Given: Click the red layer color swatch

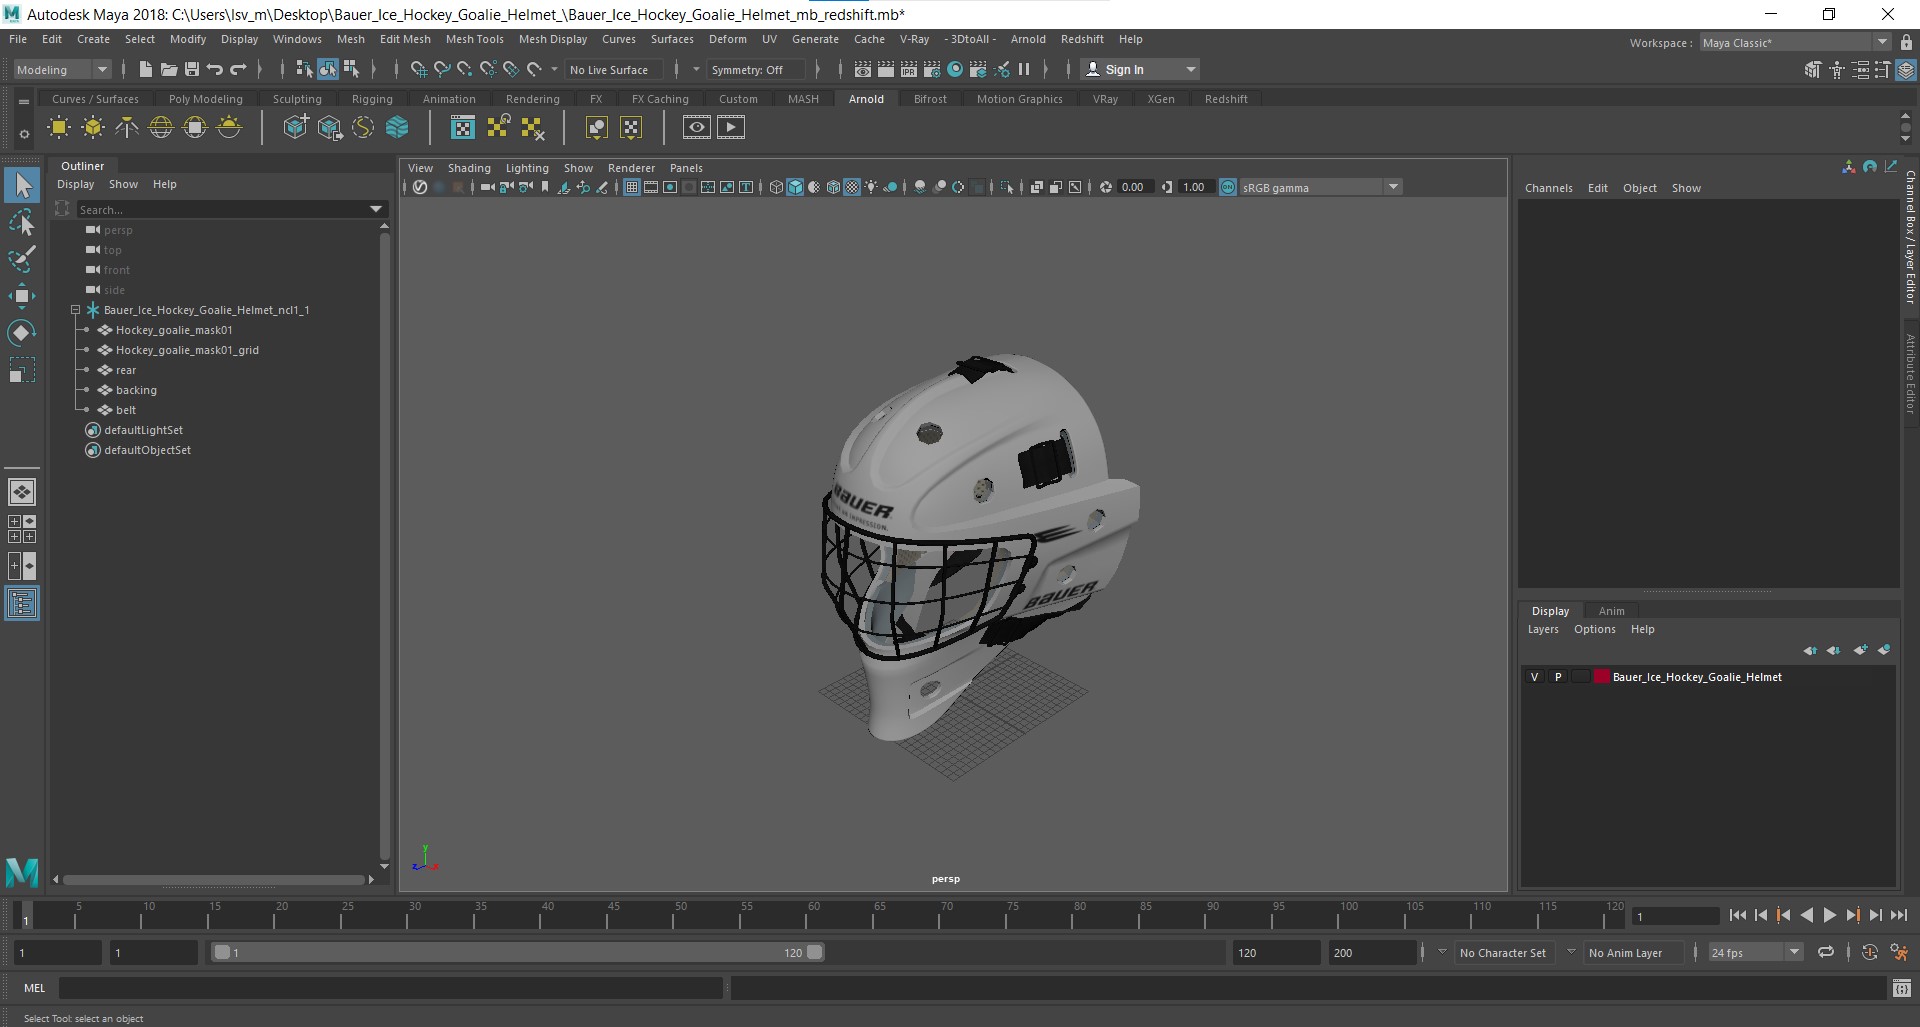Looking at the screenshot, I should [x=1602, y=677].
